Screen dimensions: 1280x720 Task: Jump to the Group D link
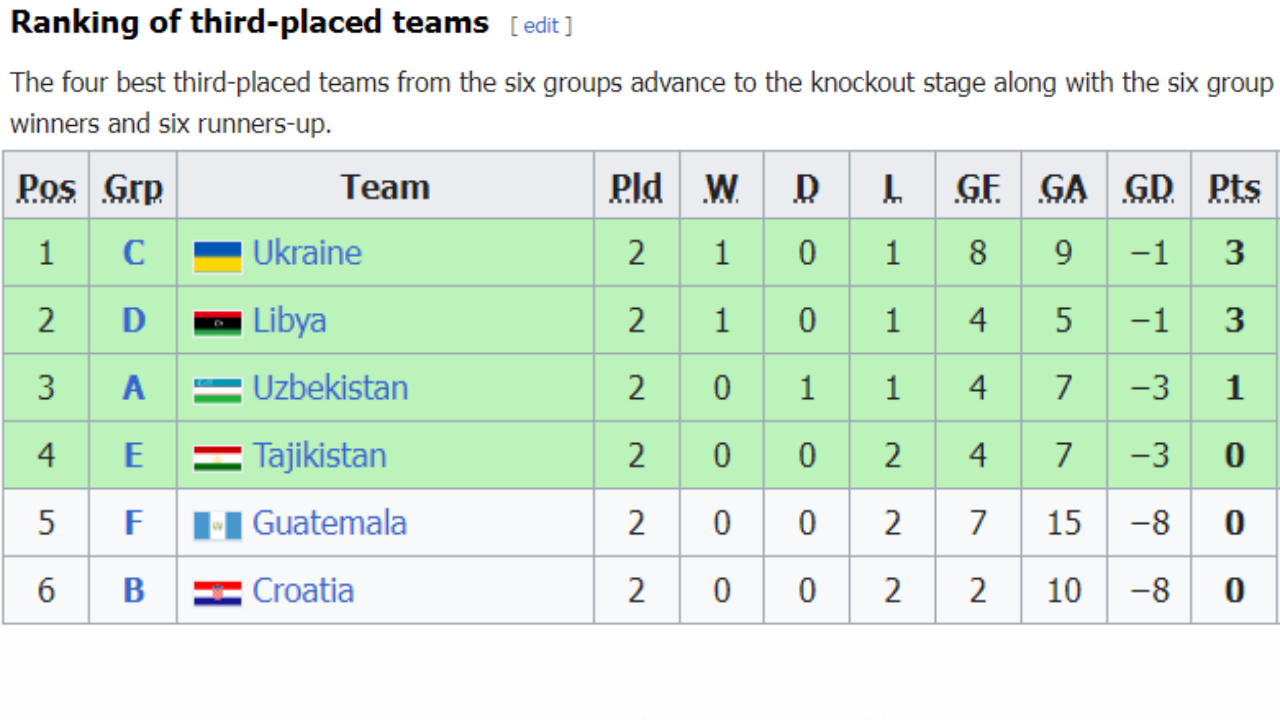click(x=133, y=321)
